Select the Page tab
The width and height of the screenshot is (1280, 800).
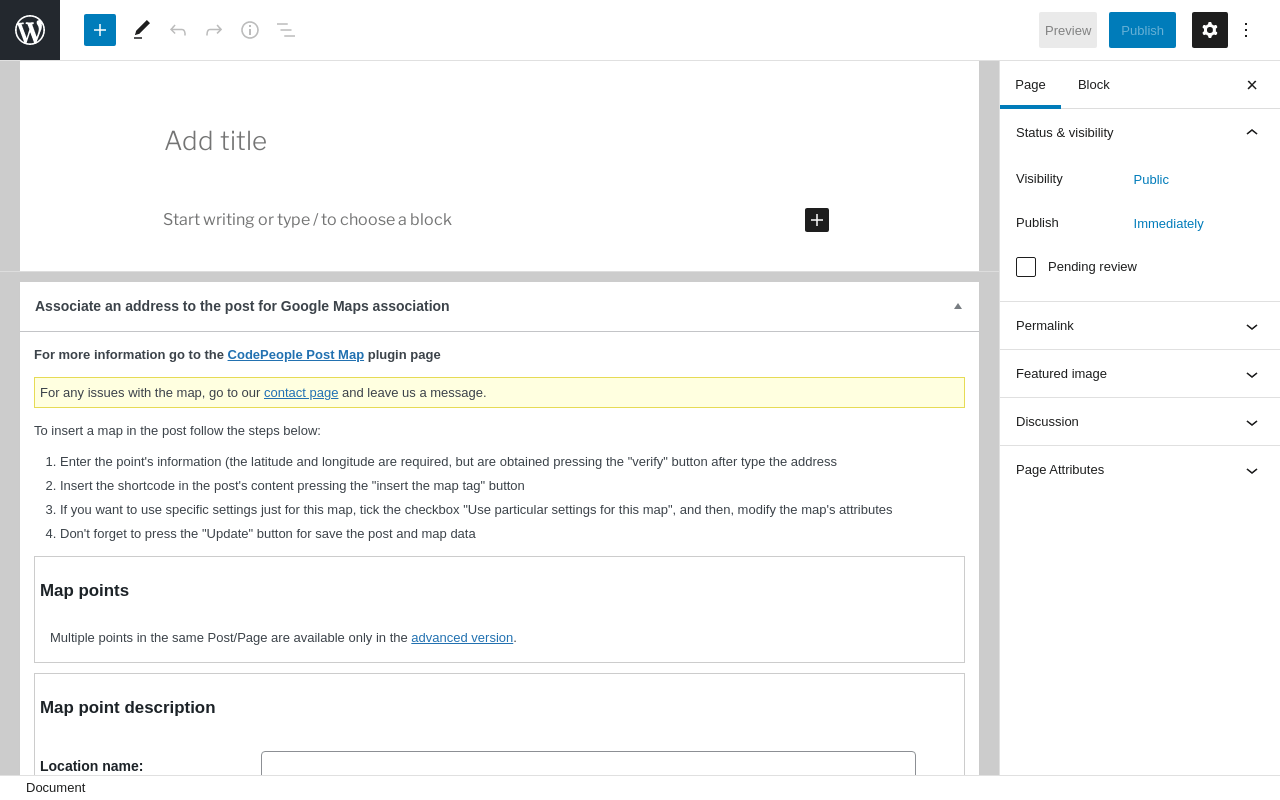(x=1030, y=85)
